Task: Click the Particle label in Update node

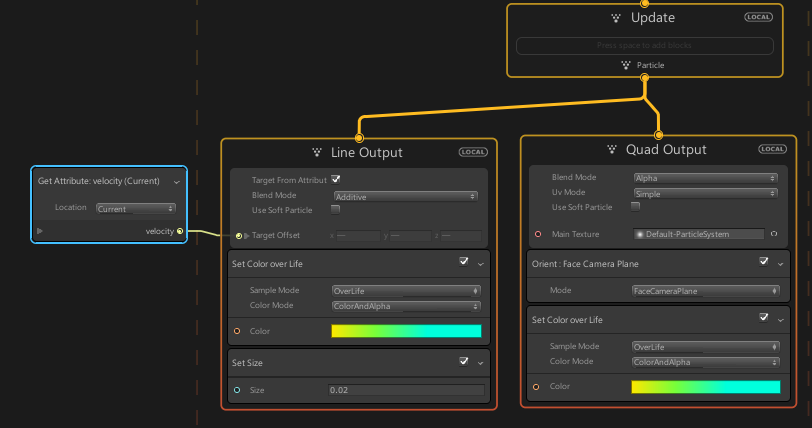Action: 650,65
